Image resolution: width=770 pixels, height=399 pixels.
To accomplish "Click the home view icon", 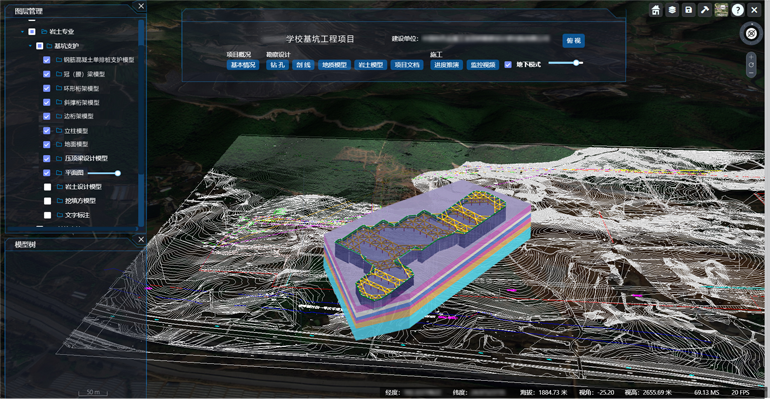I will 656,10.
